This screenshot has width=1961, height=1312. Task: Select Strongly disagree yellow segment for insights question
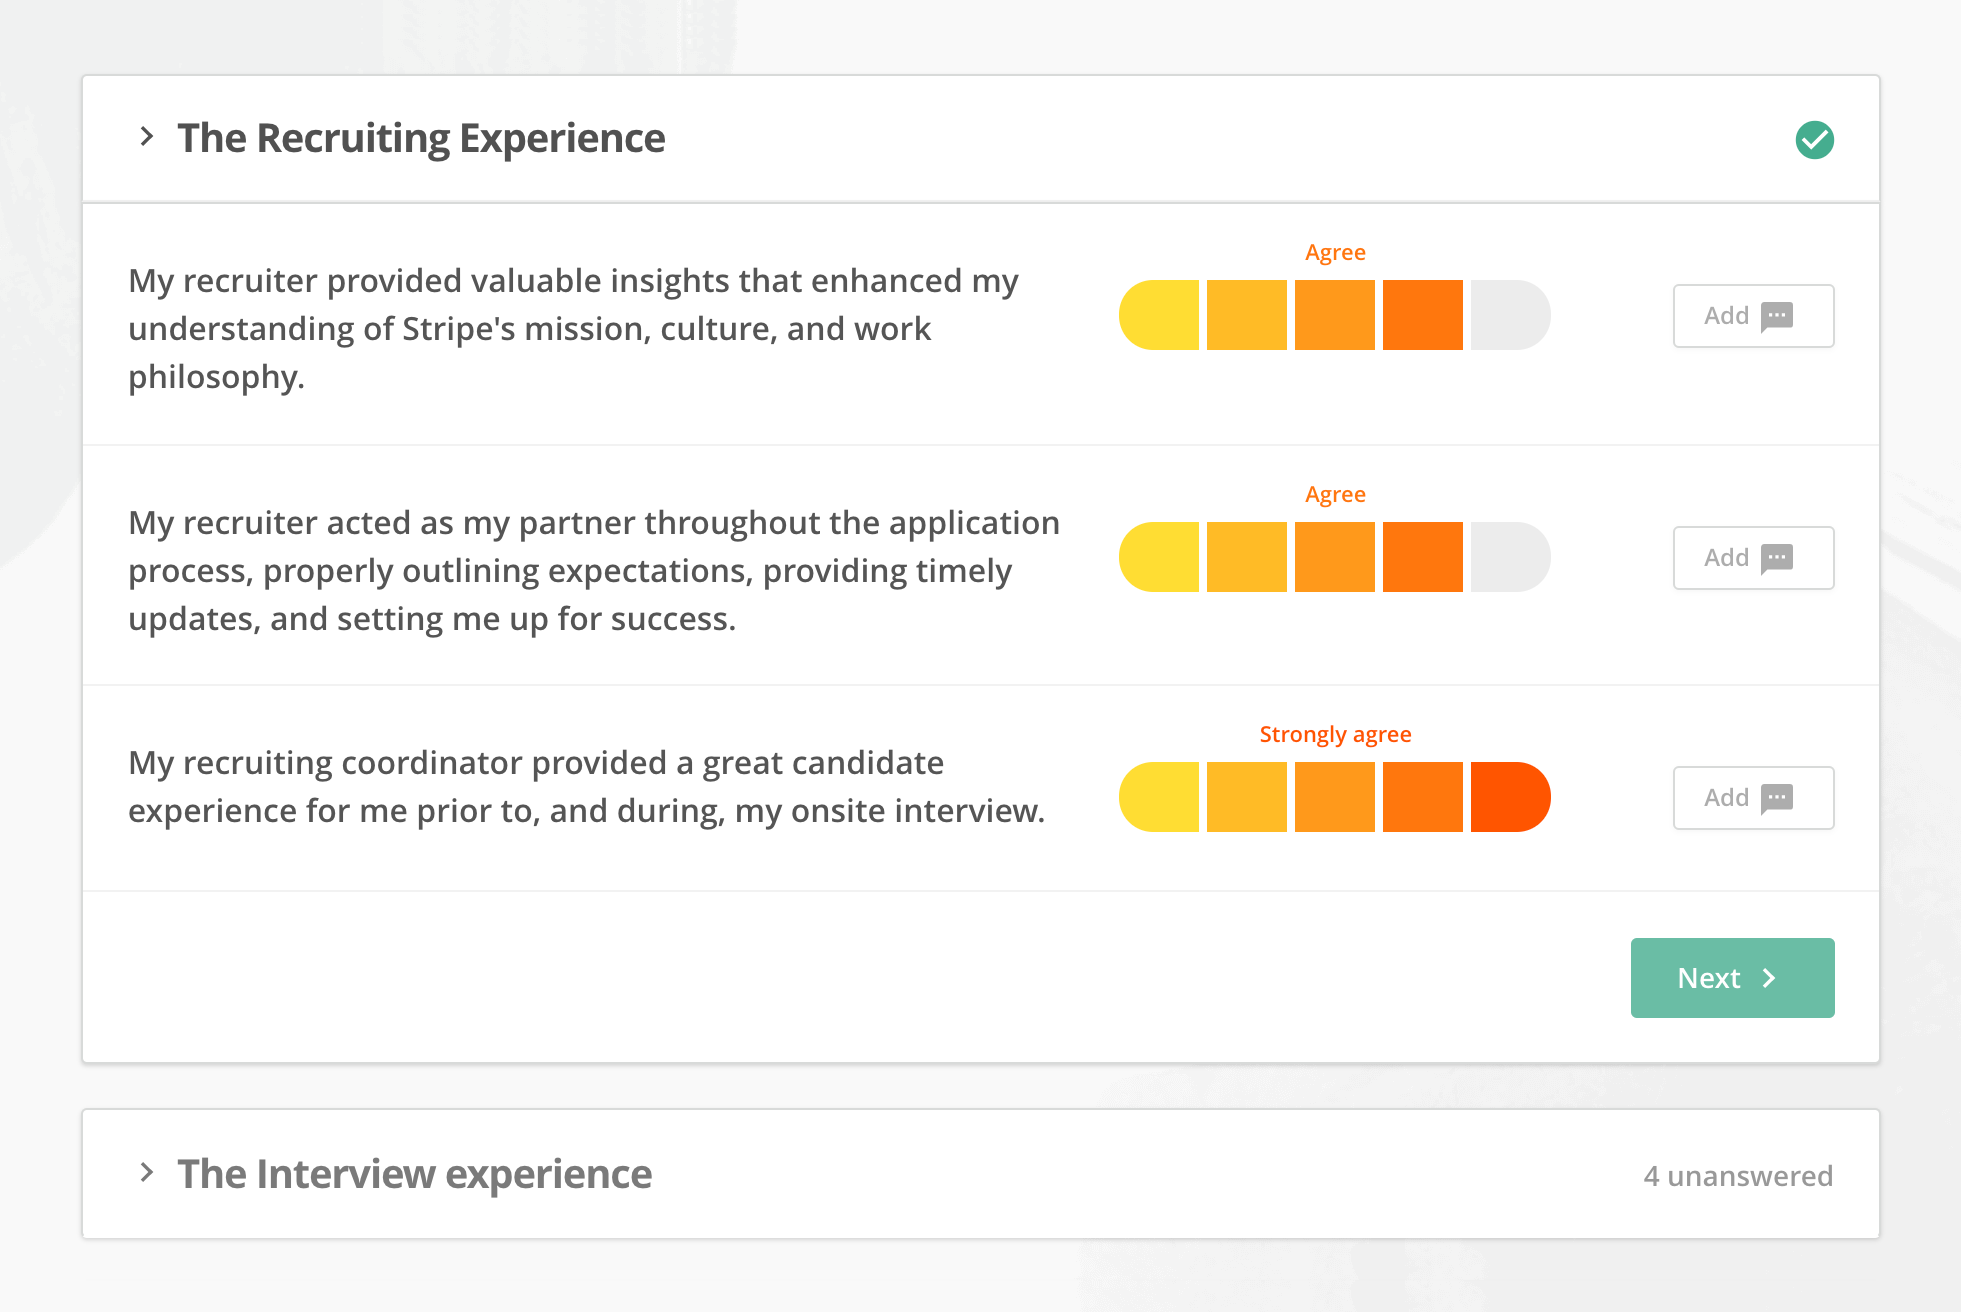pos(1159,315)
